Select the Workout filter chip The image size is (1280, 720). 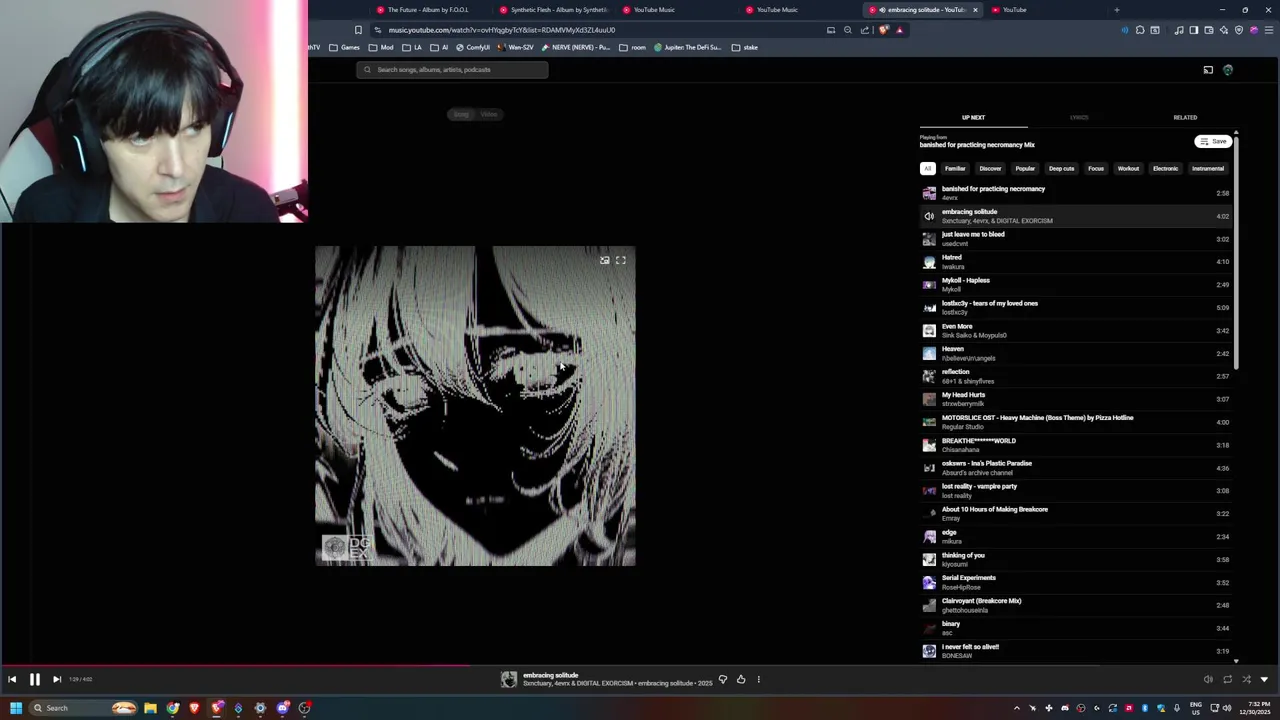[1128, 168]
